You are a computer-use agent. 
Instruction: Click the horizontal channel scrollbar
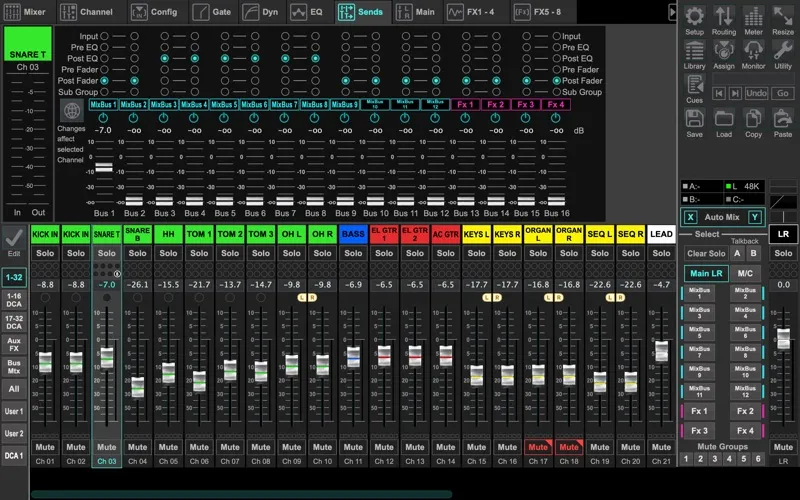pos(241,494)
